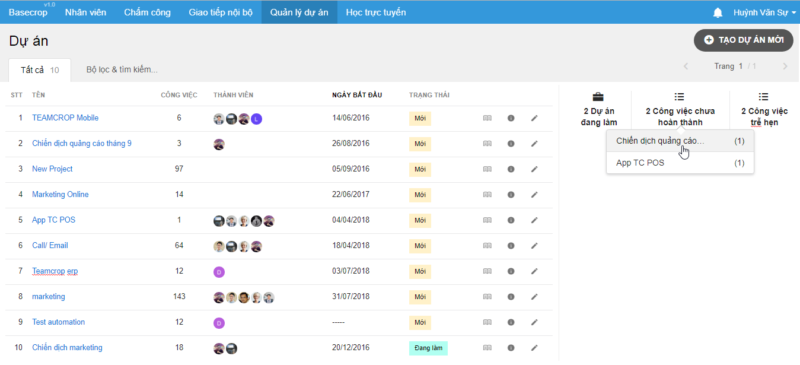Click the book icon for Marketing Online row
The image size is (800, 365).
(487, 194)
